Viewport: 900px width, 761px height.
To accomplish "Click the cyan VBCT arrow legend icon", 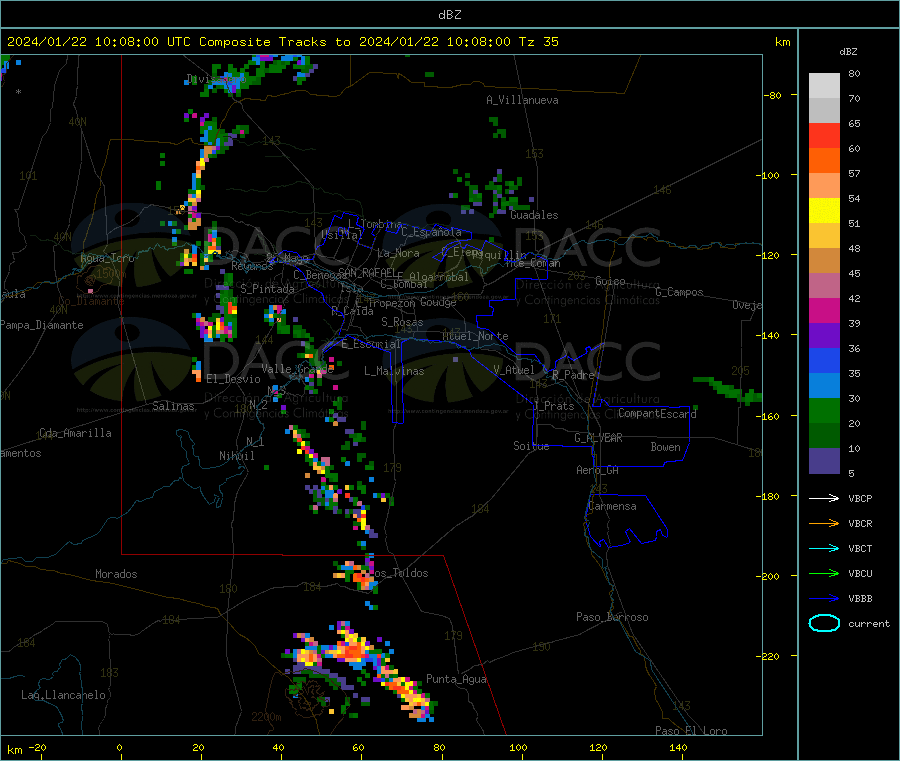I will (x=824, y=549).
